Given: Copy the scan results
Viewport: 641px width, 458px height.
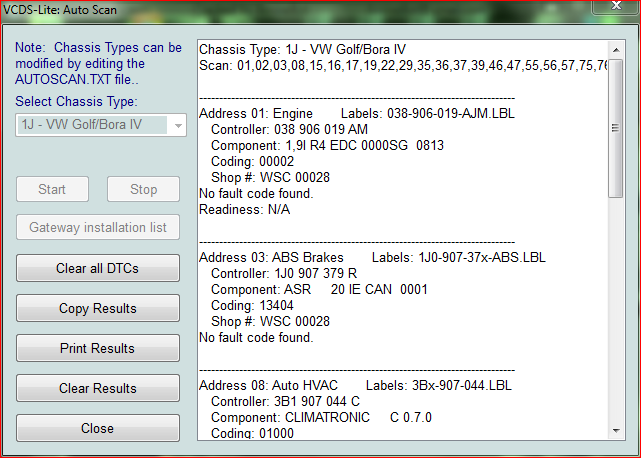Looking at the screenshot, I should [x=98, y=308].
